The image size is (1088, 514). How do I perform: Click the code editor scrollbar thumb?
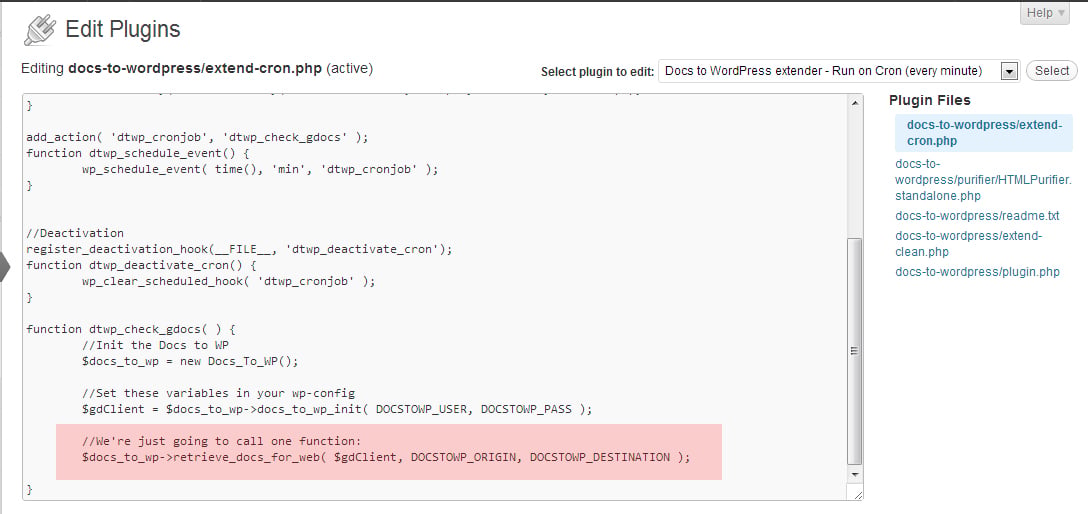point(856,351)
